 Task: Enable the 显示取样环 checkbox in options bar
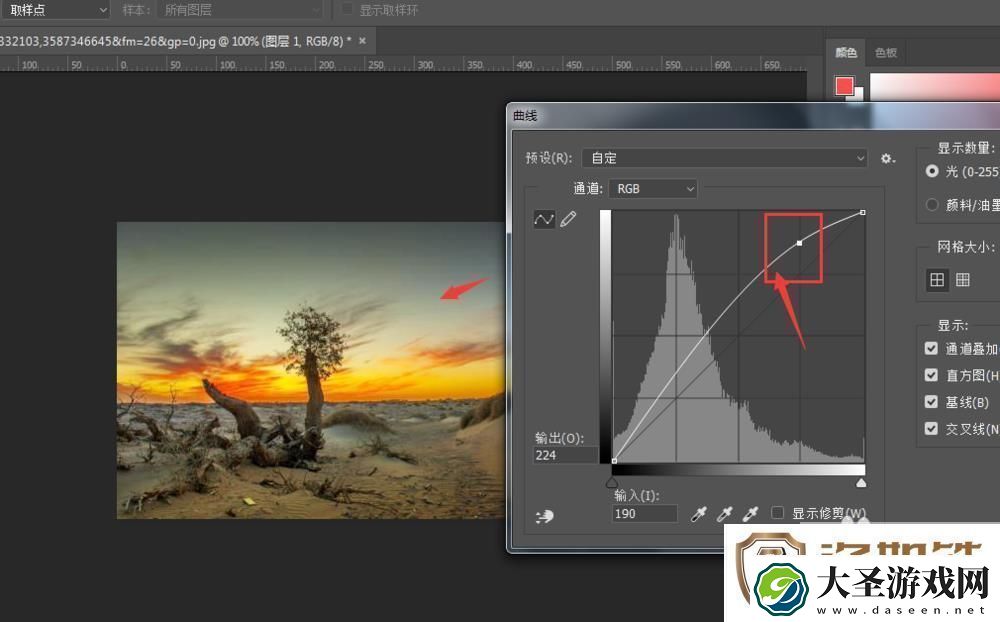coord(347,9)
